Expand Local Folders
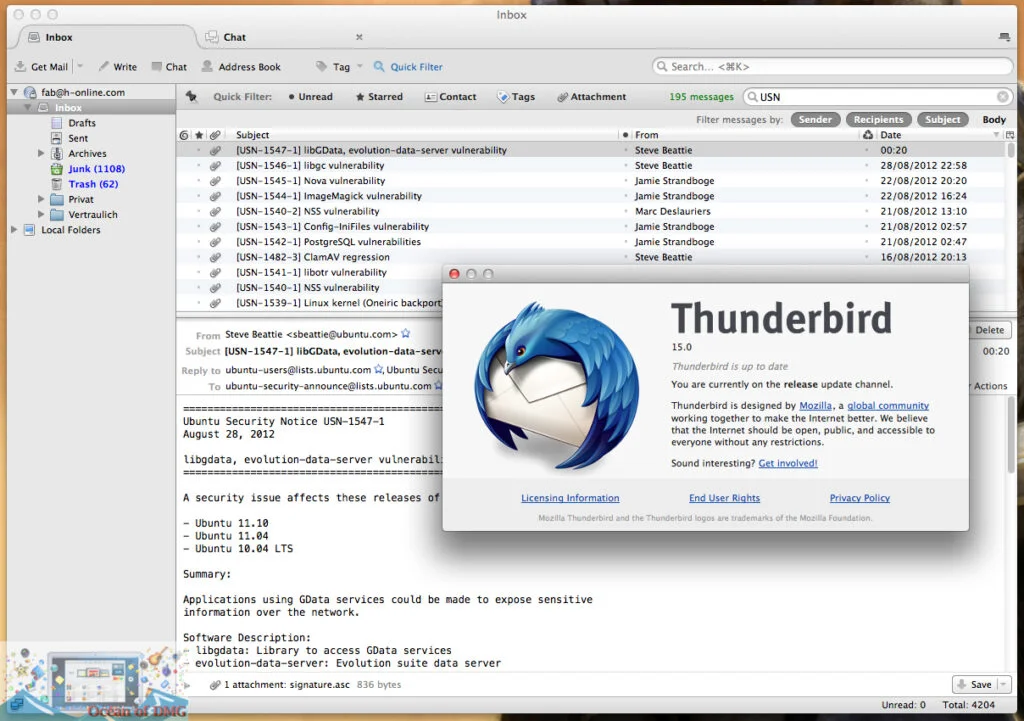 (x=14, y=229)
